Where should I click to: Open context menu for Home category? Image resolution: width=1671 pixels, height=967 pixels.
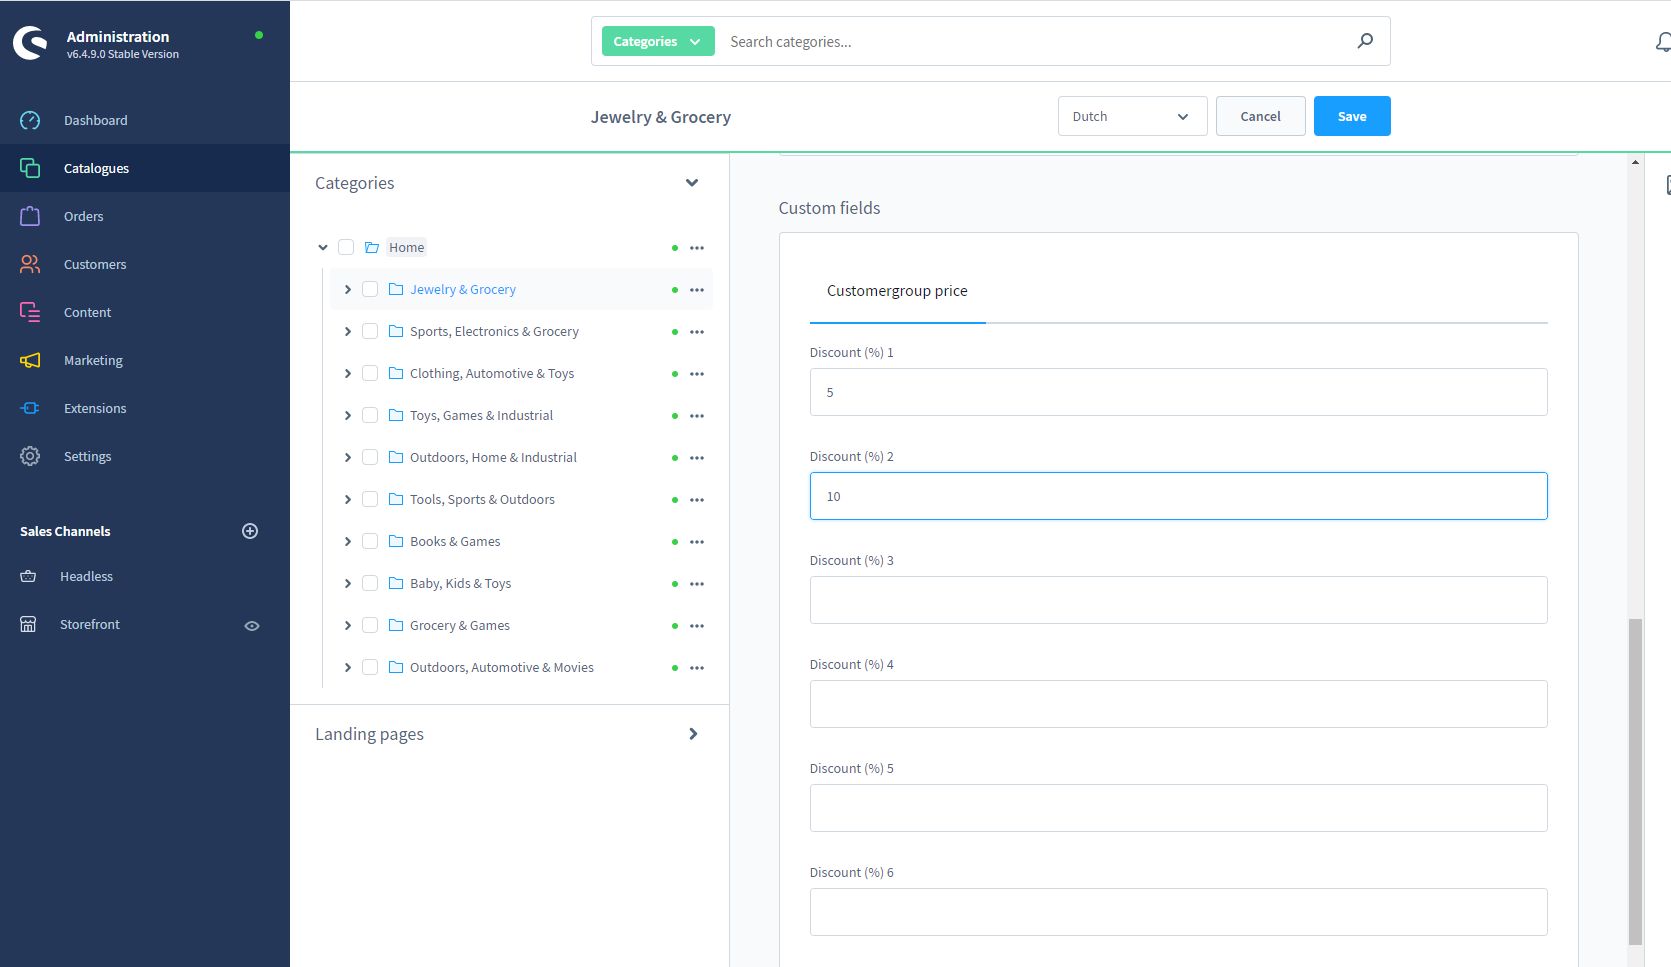tap(697, 248)
